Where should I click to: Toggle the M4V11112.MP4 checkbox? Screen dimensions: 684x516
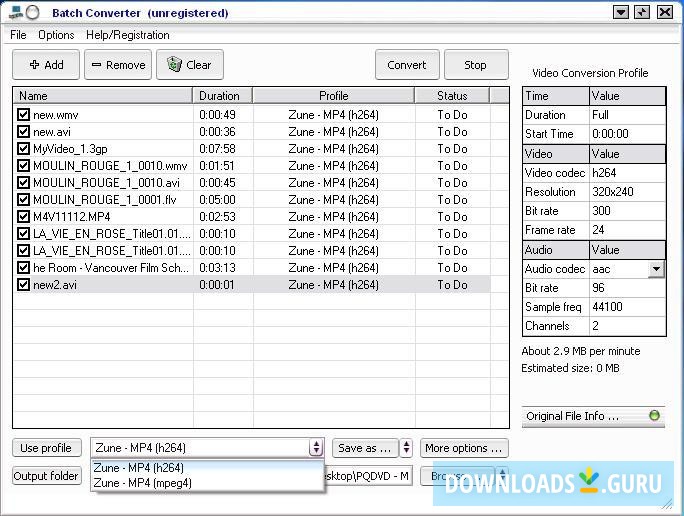coord(23,217)
